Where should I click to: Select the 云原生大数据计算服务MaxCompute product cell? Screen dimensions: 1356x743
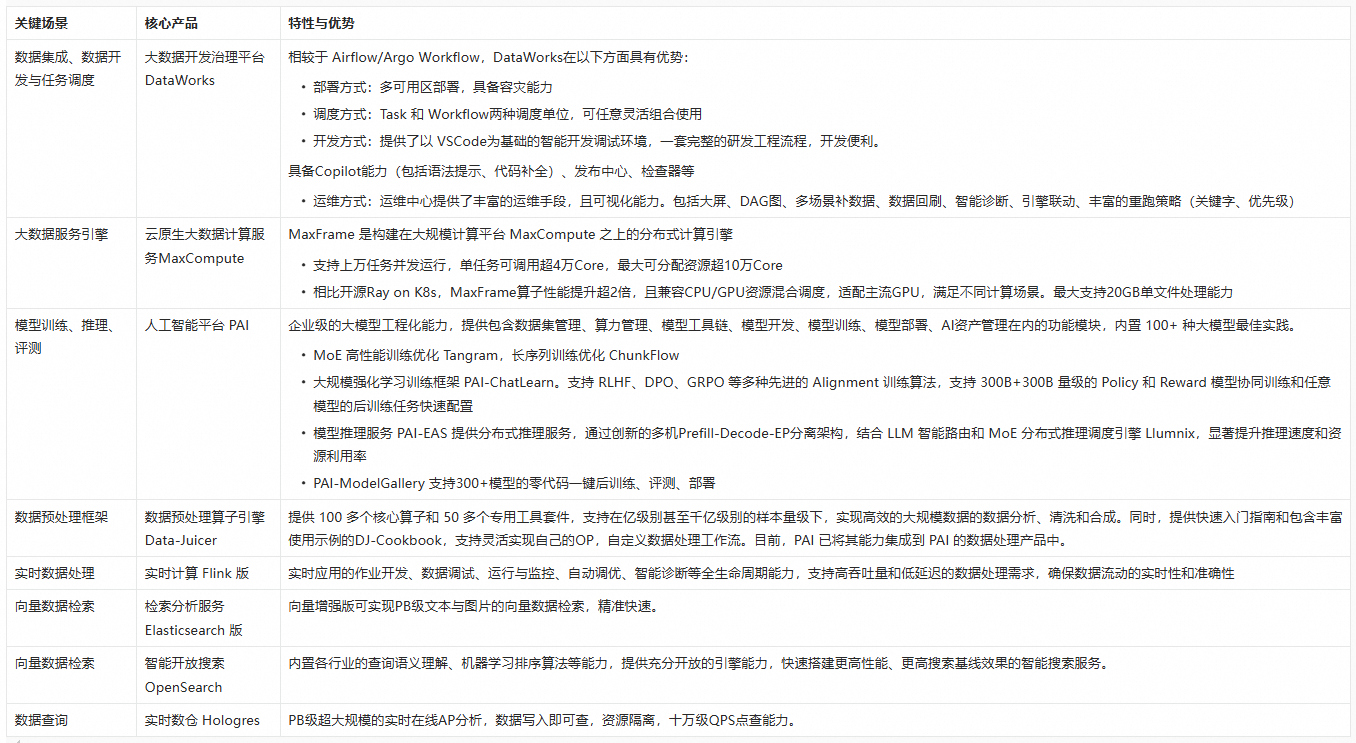tap(208, 263)
